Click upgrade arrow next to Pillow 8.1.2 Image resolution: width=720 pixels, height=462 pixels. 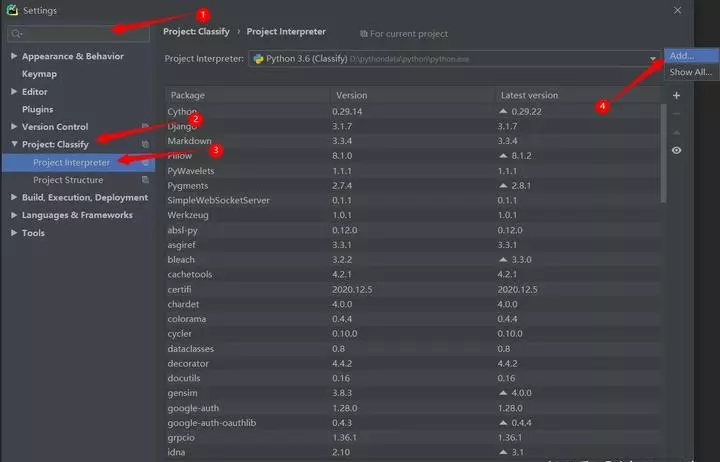pyautogui.click(x=503, y=156)
